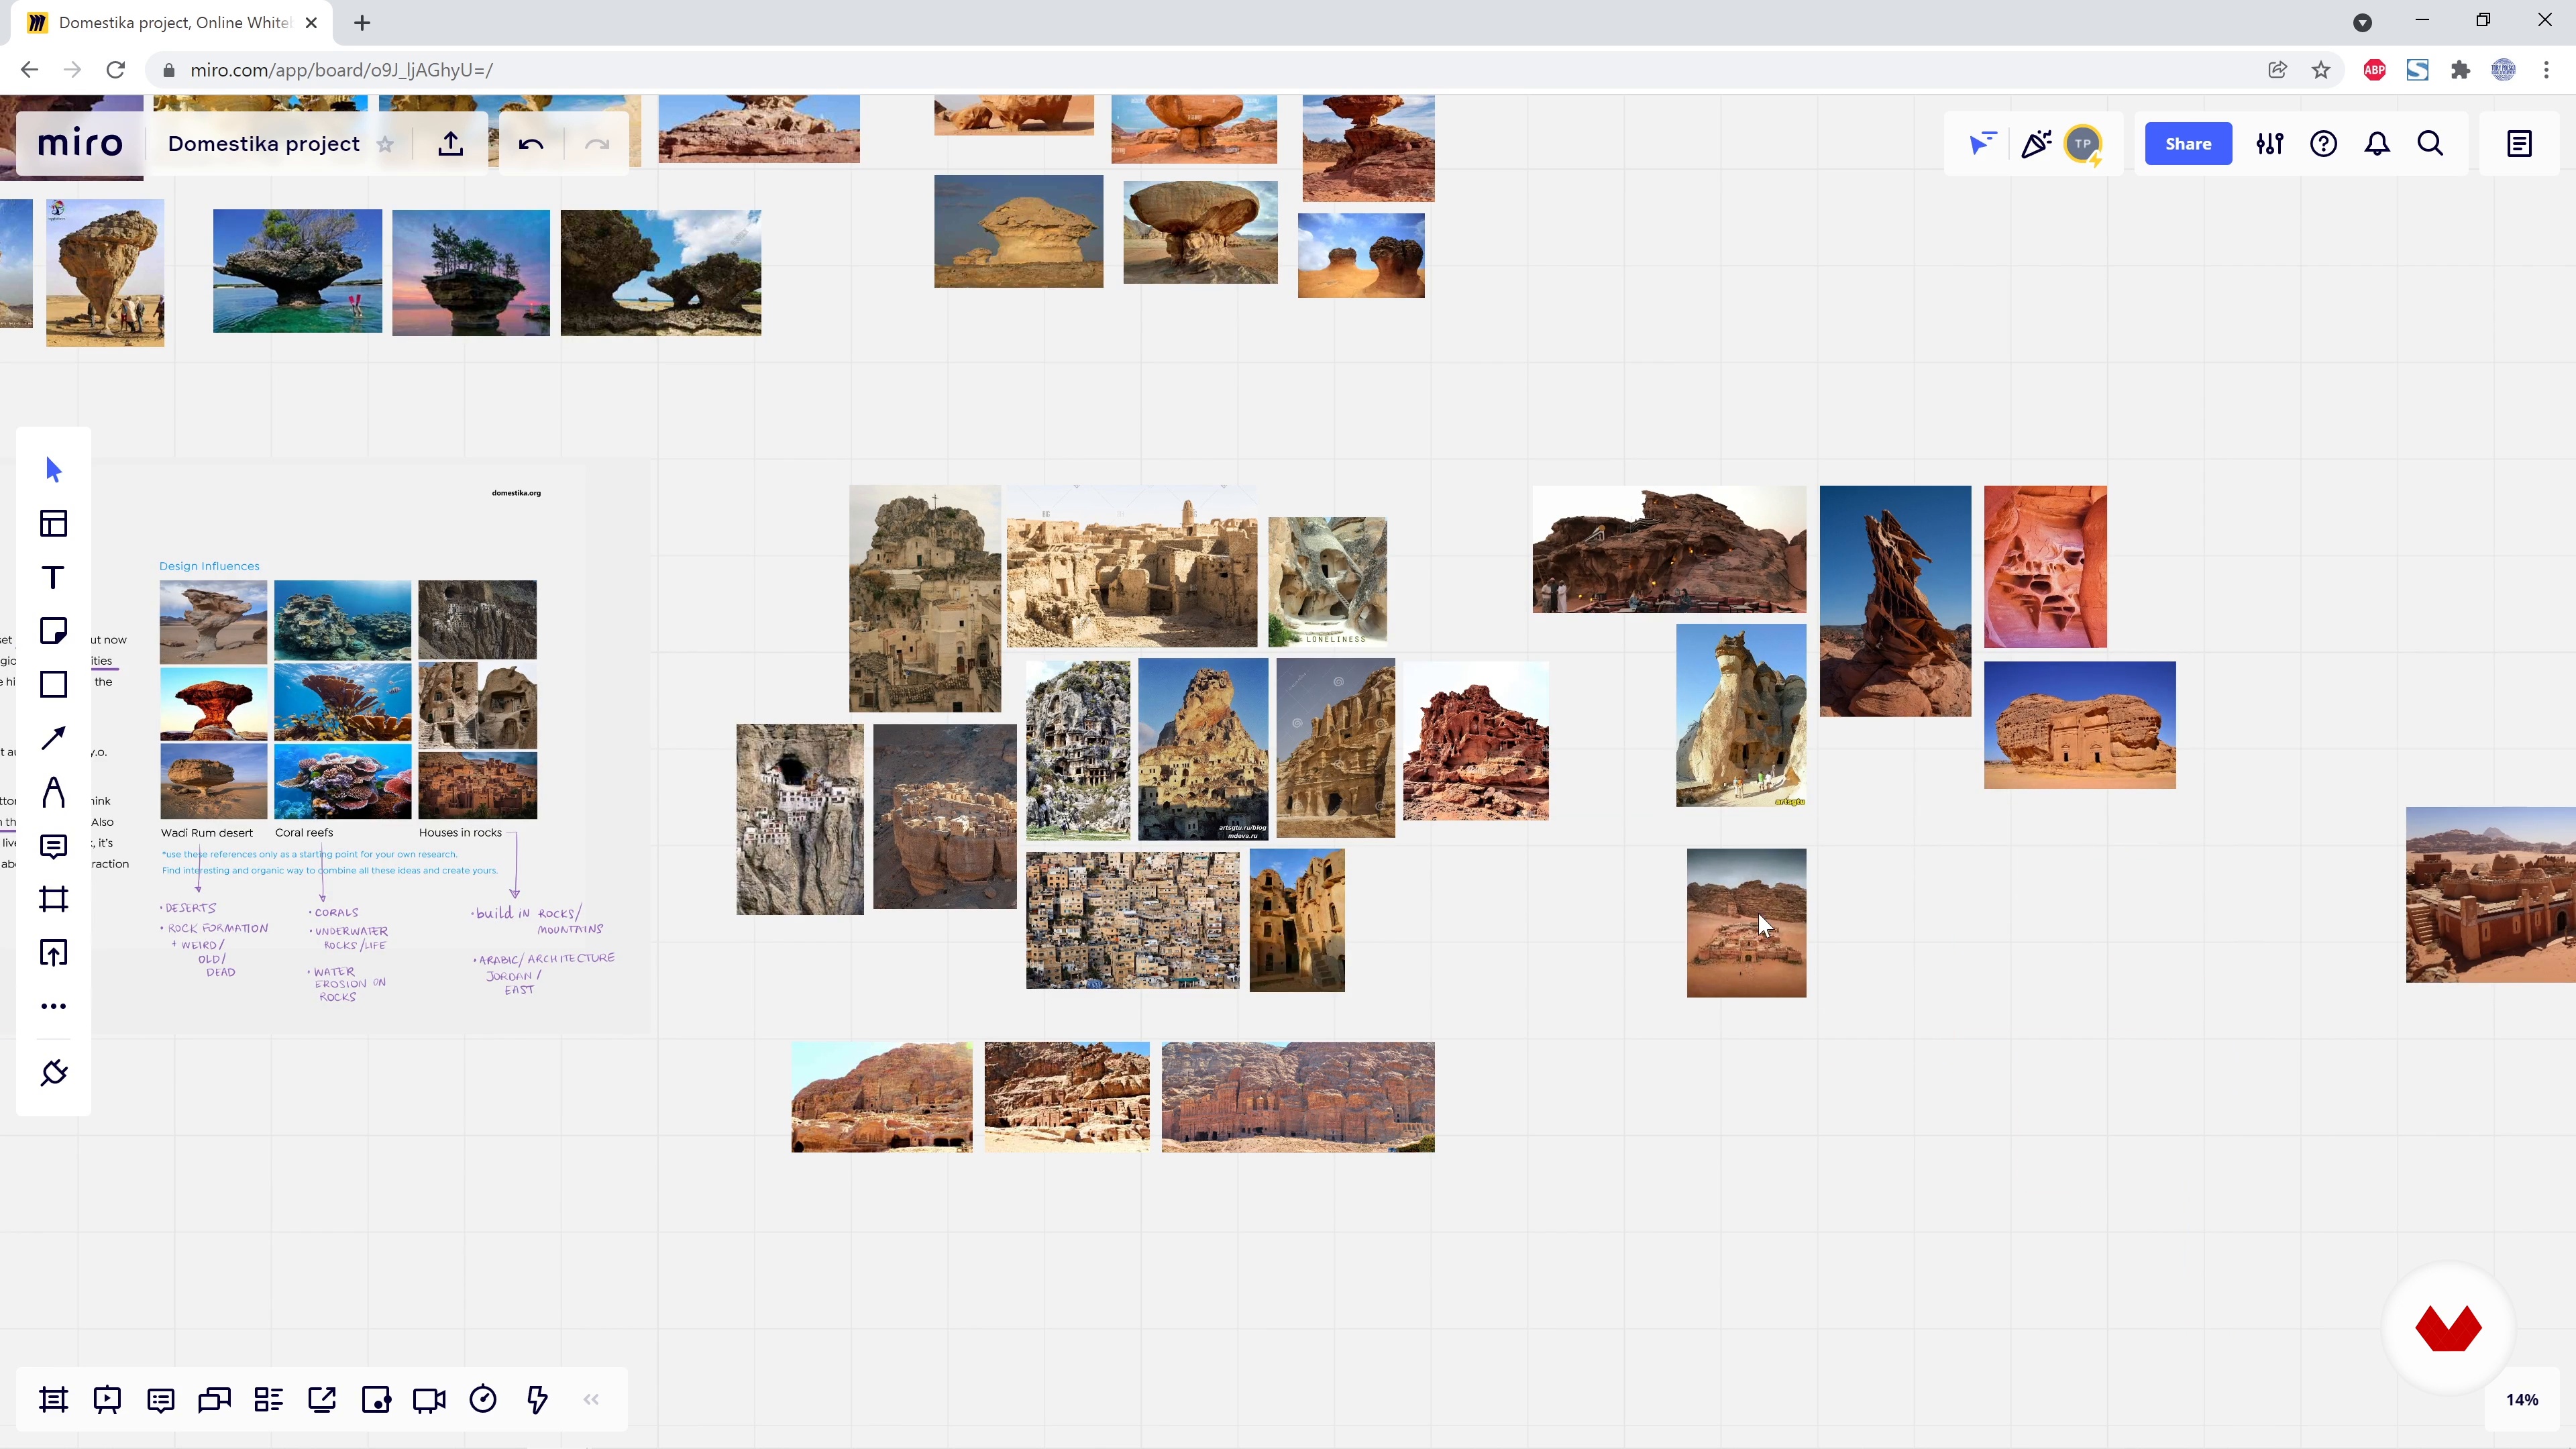The height and width of the screenshot is (1449, 2576).
Task: Select the Frame tool
Action: pos(54,899)
